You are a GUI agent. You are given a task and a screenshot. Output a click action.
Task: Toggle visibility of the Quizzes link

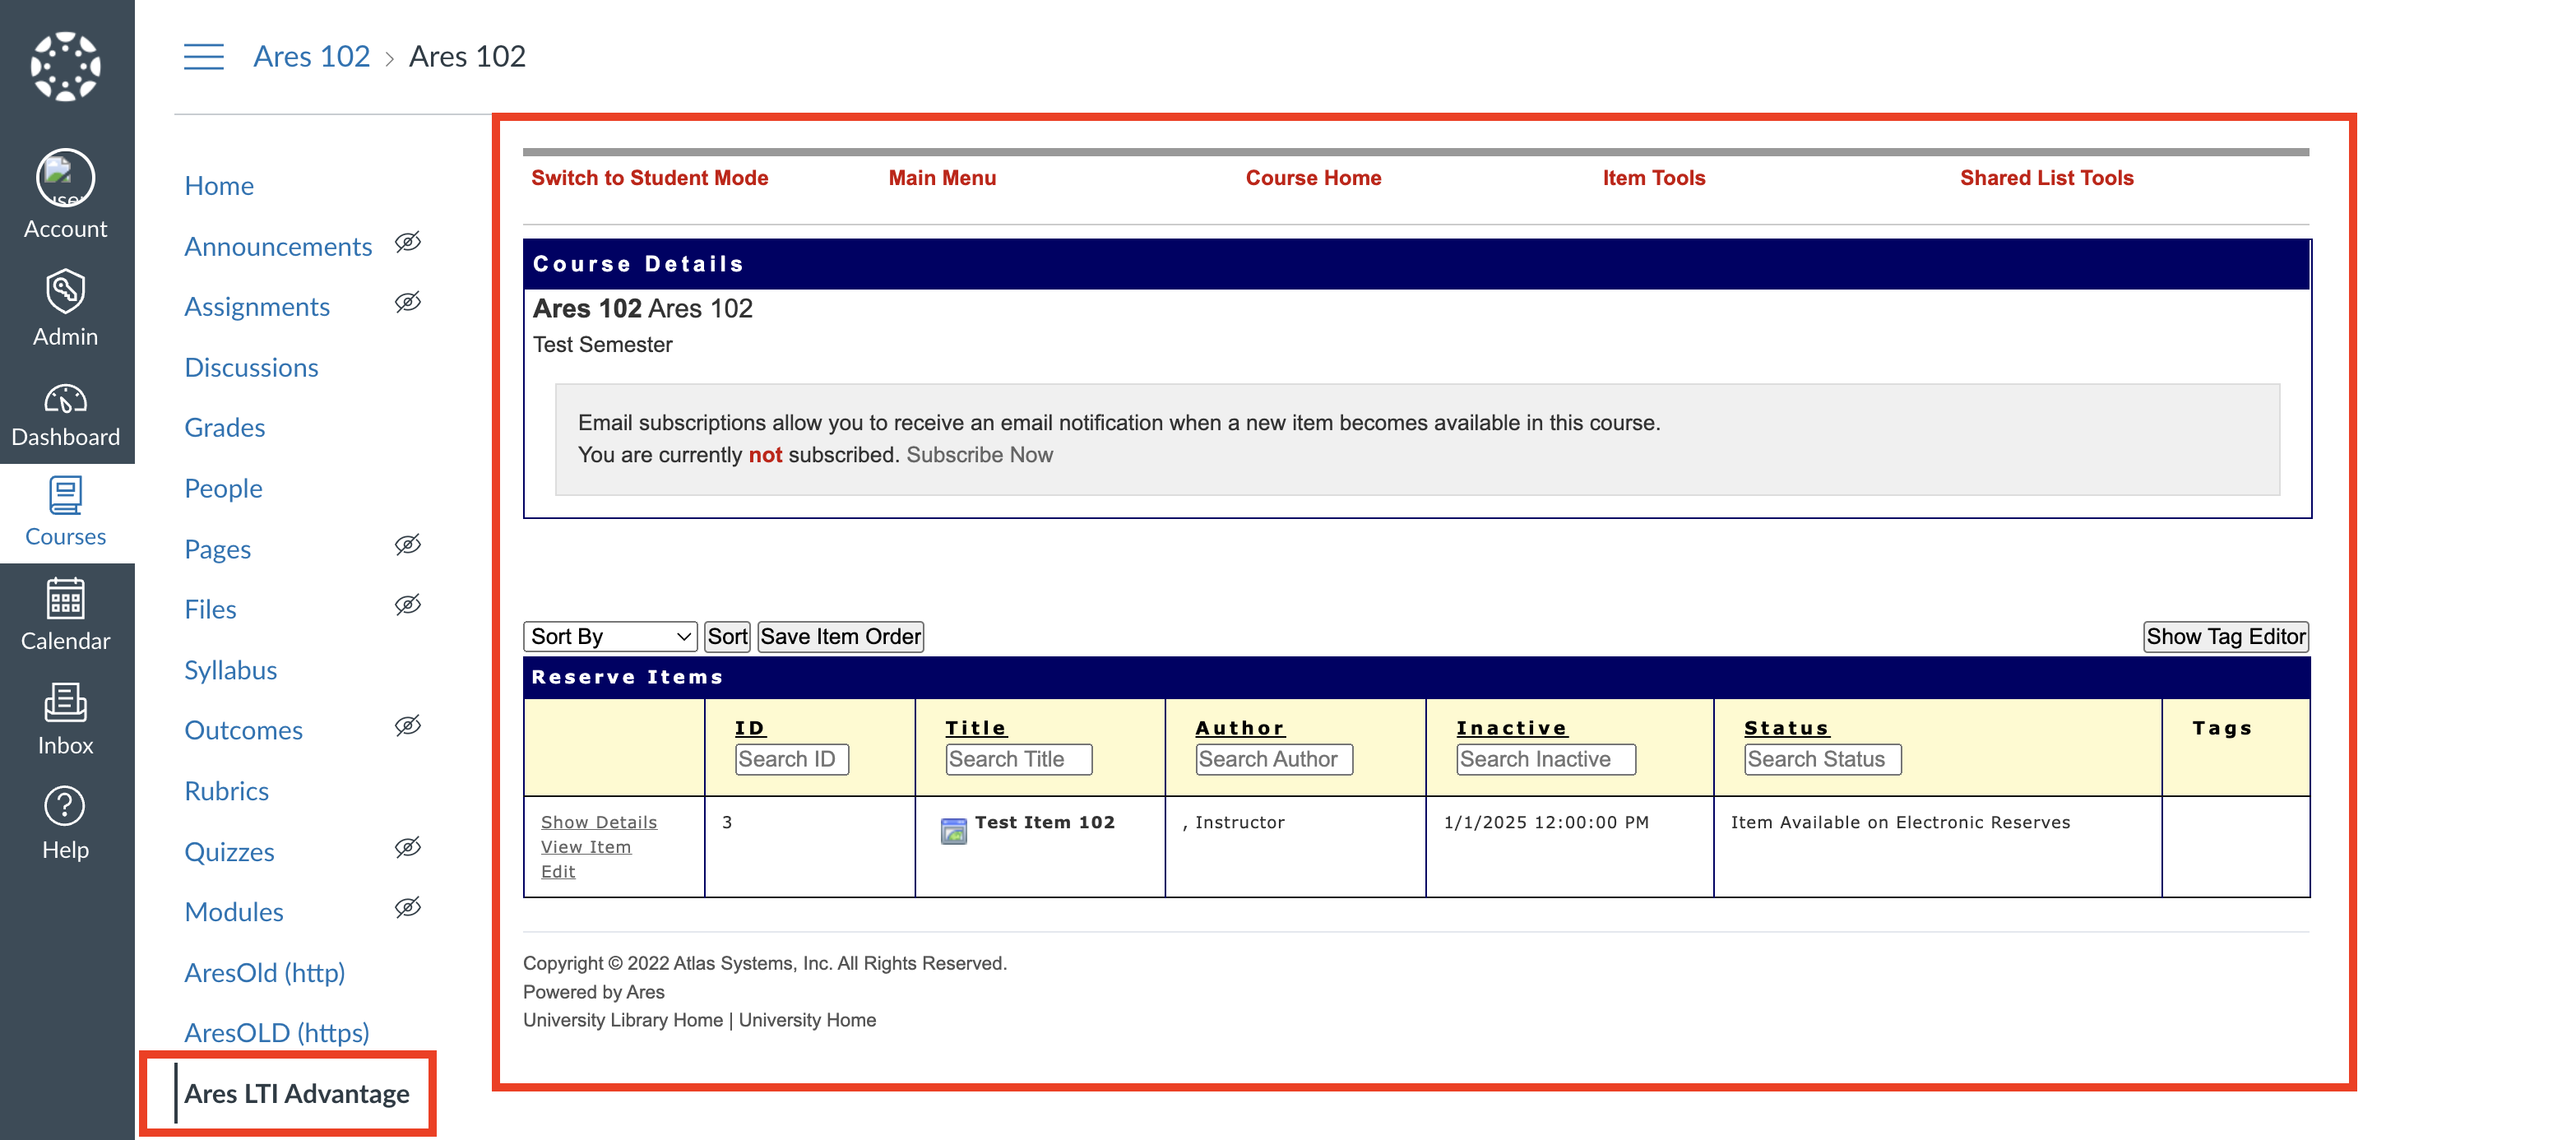408,848
